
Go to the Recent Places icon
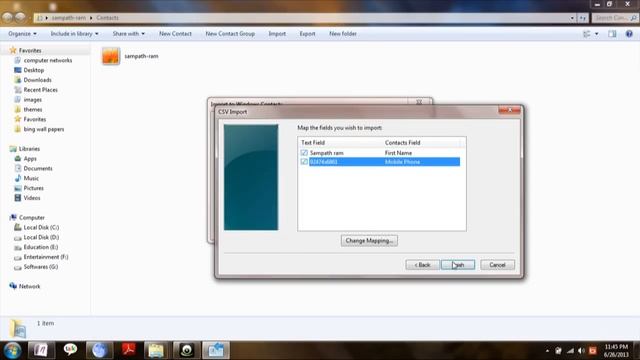18,90
